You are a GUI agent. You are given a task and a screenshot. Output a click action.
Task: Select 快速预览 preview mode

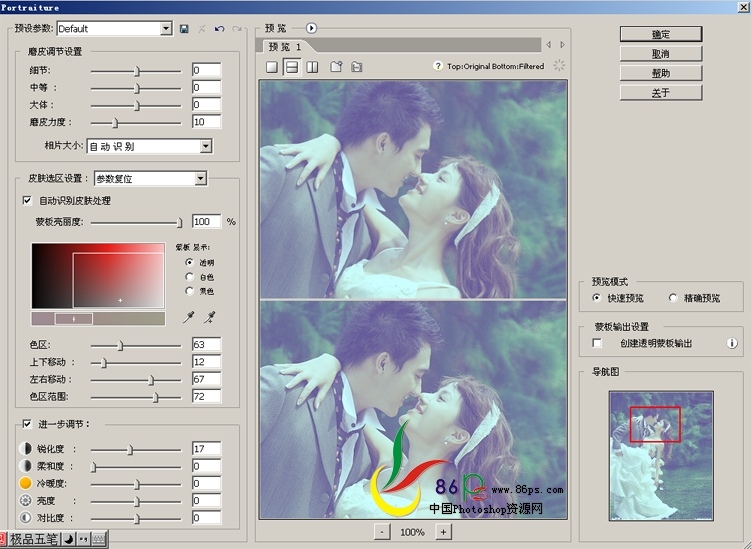[597, 298]
